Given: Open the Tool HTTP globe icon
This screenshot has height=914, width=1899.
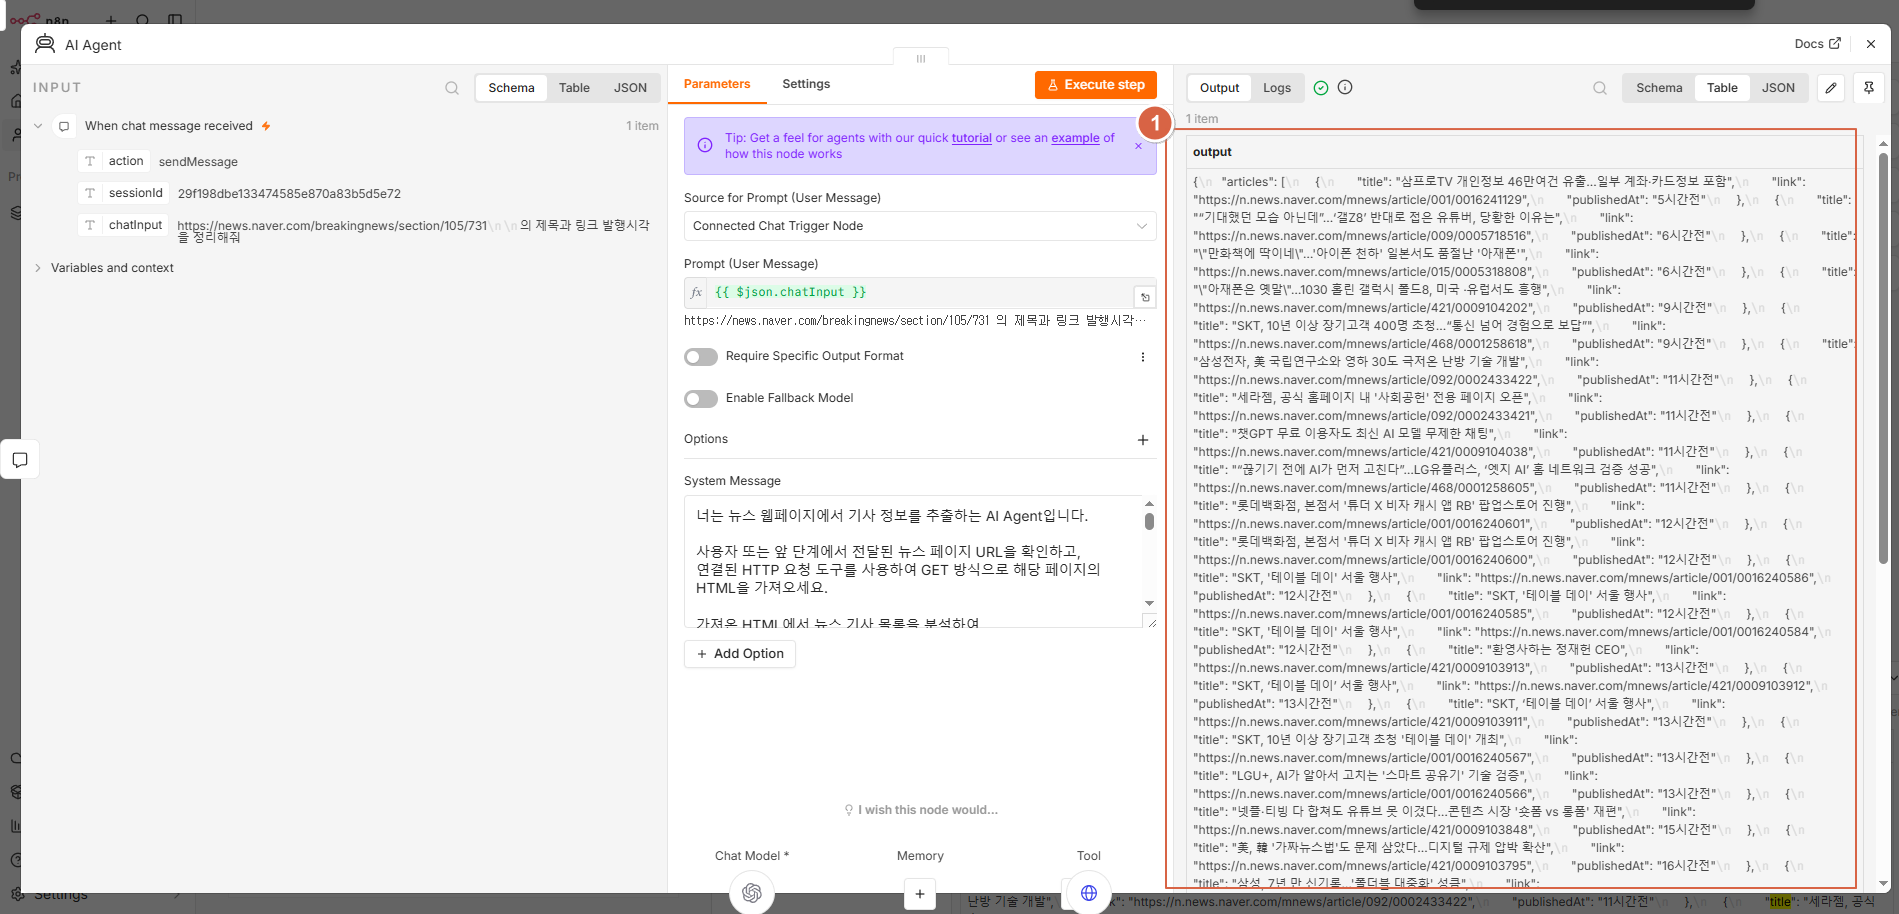Looking at the screenshot, I should coord(1089,892).
